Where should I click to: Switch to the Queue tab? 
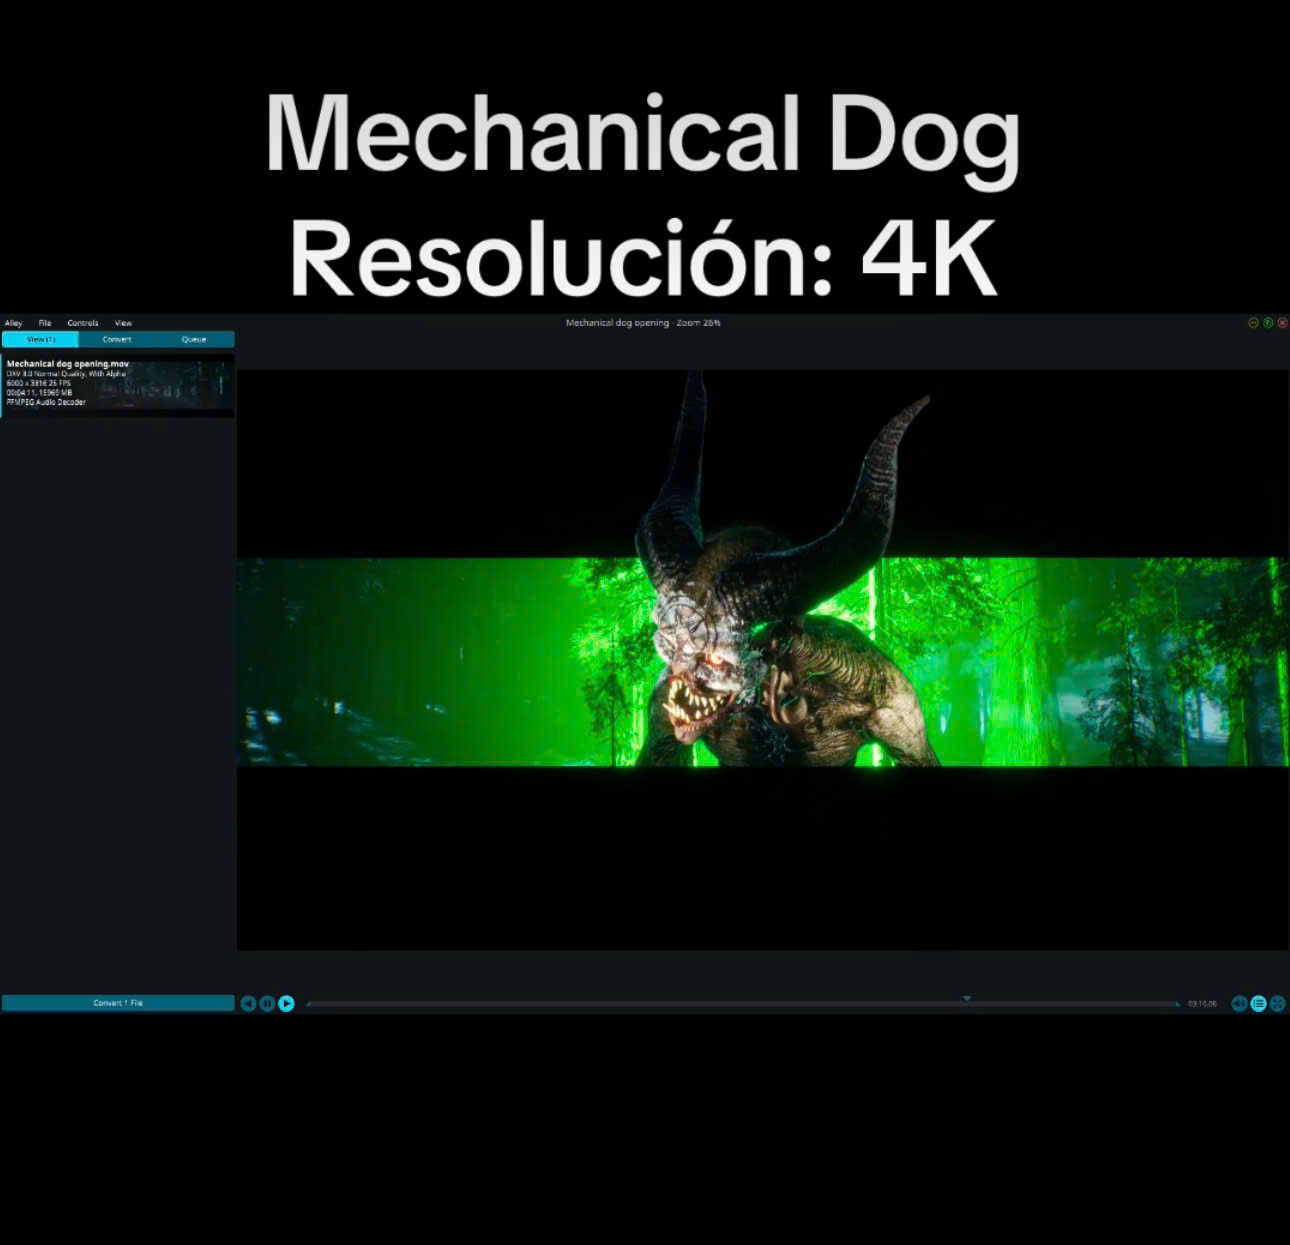pos(194,340)
